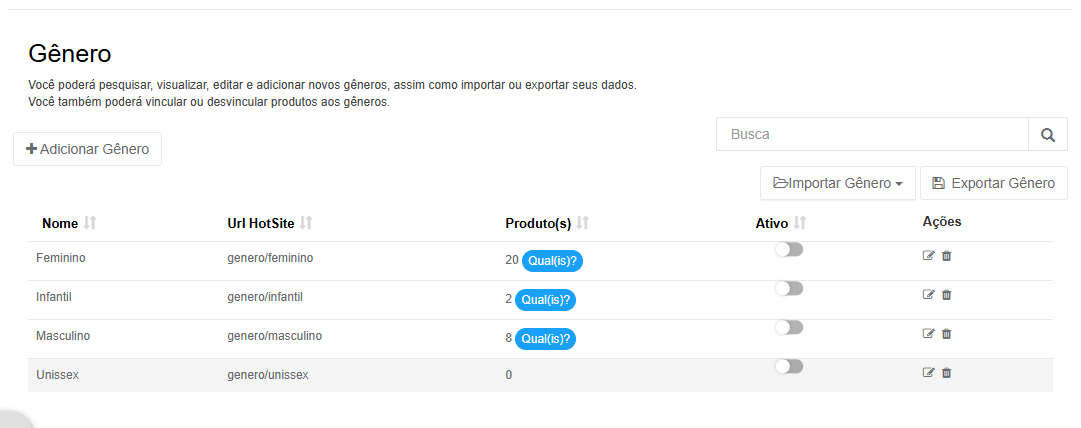Click Adicionar Gênero button
Viewport: 1081px width, 428px height.
point(88,149)
